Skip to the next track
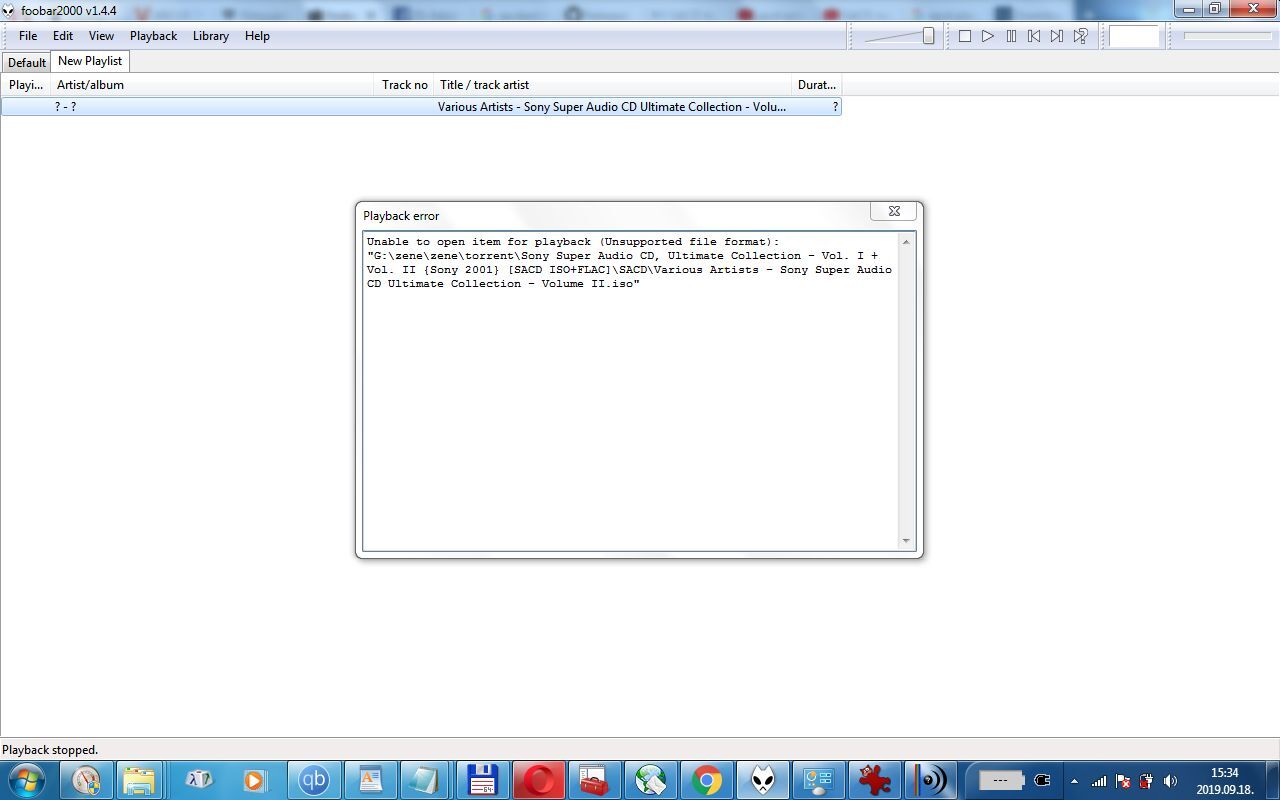This screenshot has height=800, width=1280. (x=1057, y=36)
